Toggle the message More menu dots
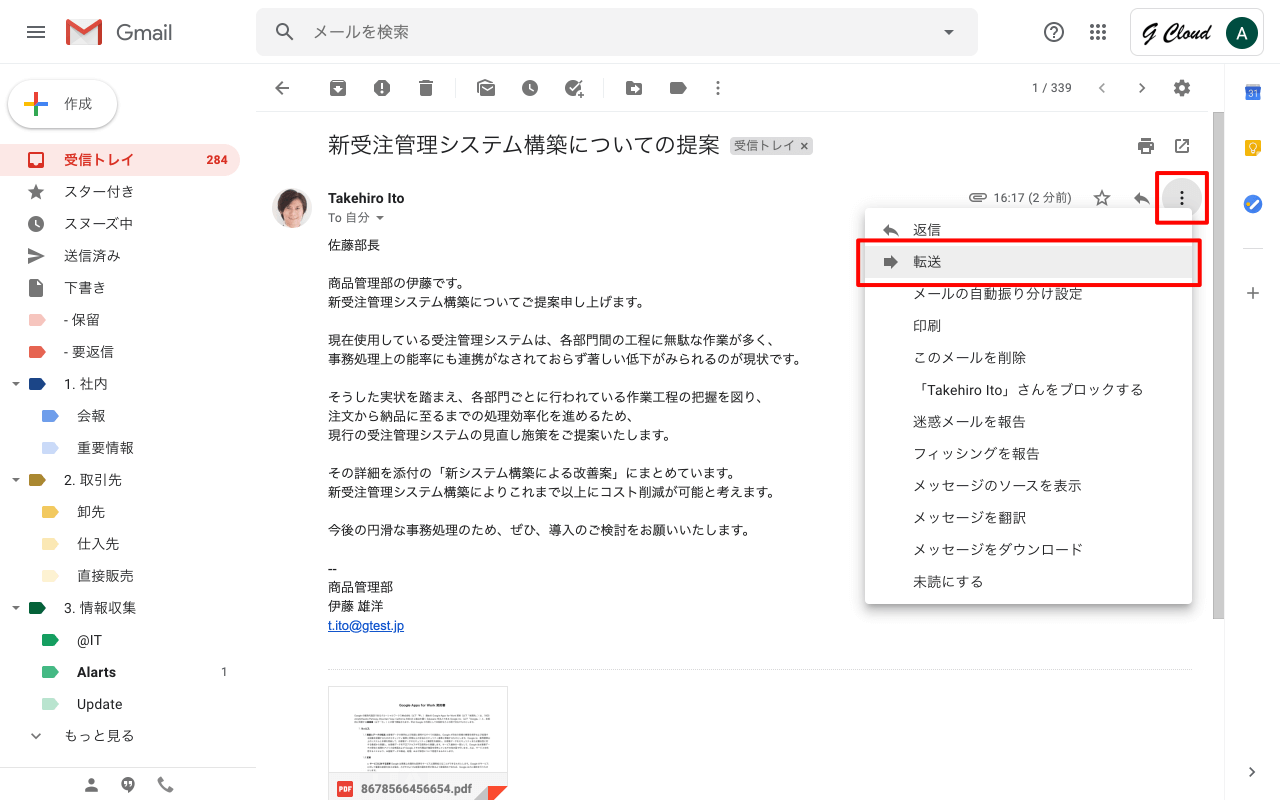Viewport: 1280px width, 800px height. point(1182,198)
